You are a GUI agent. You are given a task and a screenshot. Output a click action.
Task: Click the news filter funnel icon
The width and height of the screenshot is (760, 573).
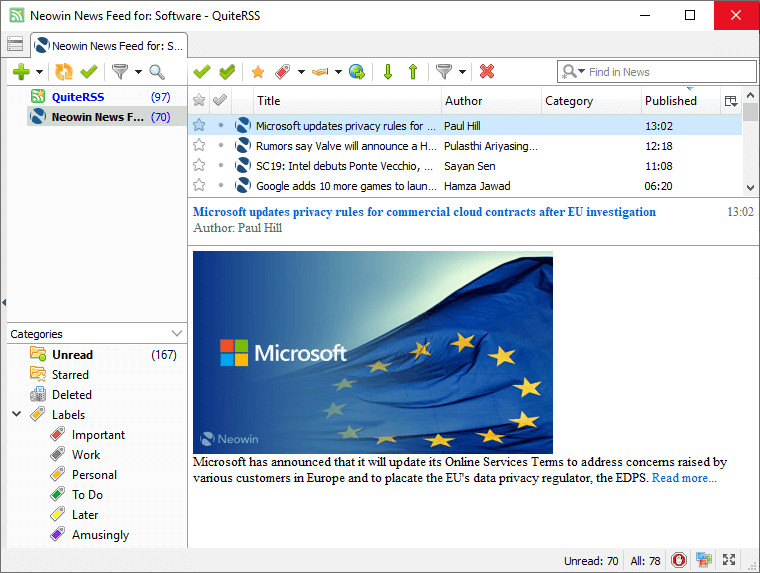click(x=443, y=72)
